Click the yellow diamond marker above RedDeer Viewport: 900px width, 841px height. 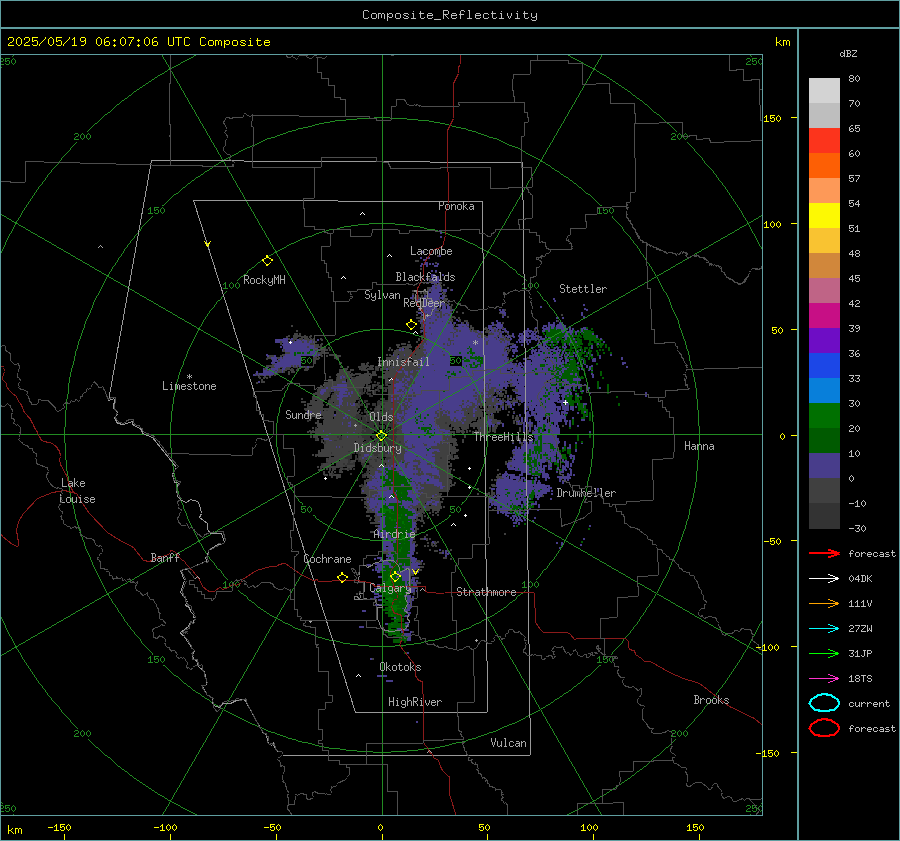point(411,325)
